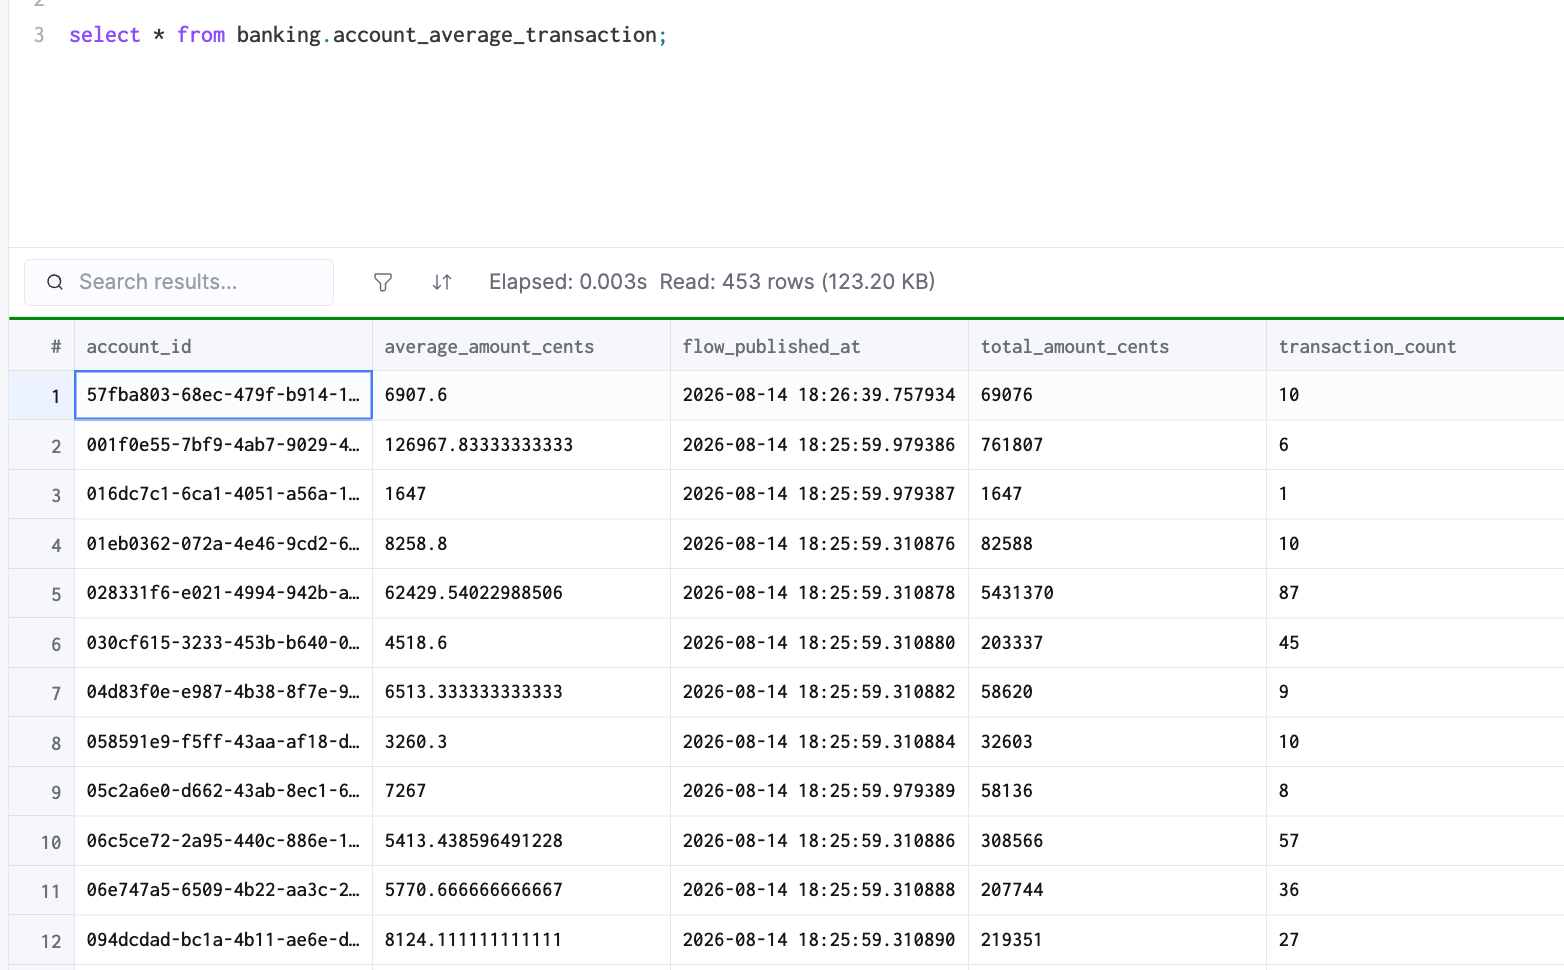The height and width of the screenshot is (970, 1564).
Task: Click total amount 58136
Action: click(1006, 791)
